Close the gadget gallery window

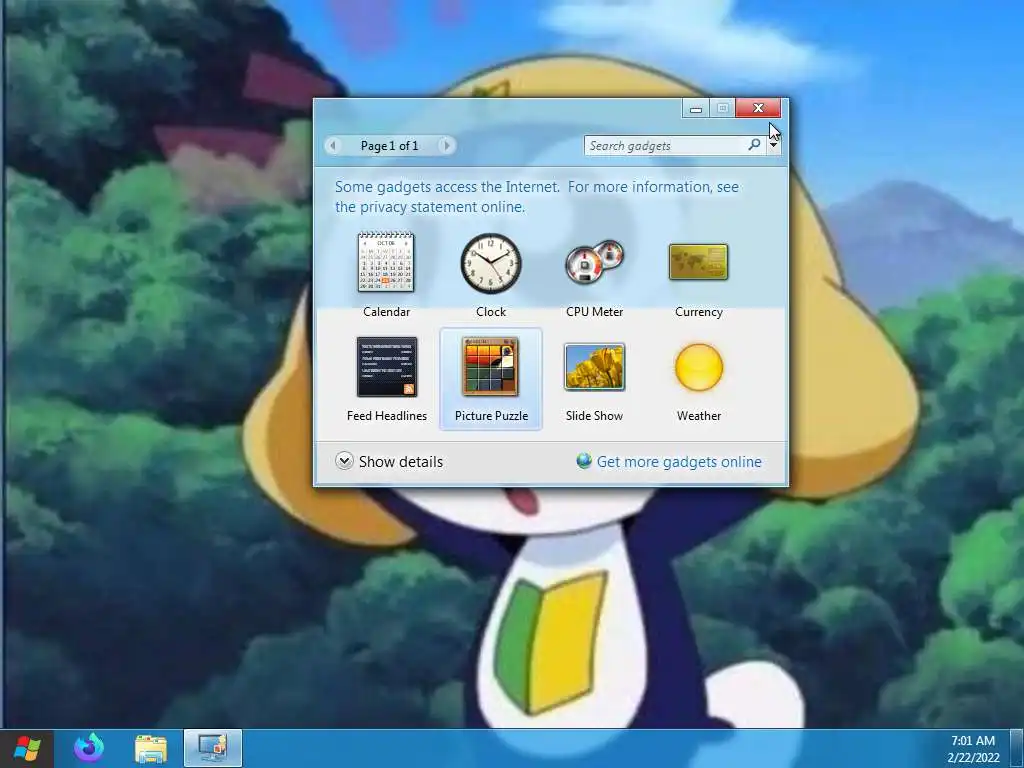click(x=758, y=108)
